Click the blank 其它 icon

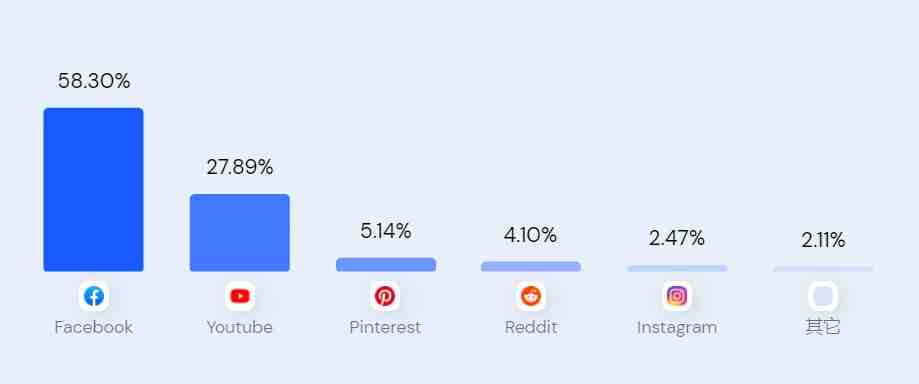(823, 296)
